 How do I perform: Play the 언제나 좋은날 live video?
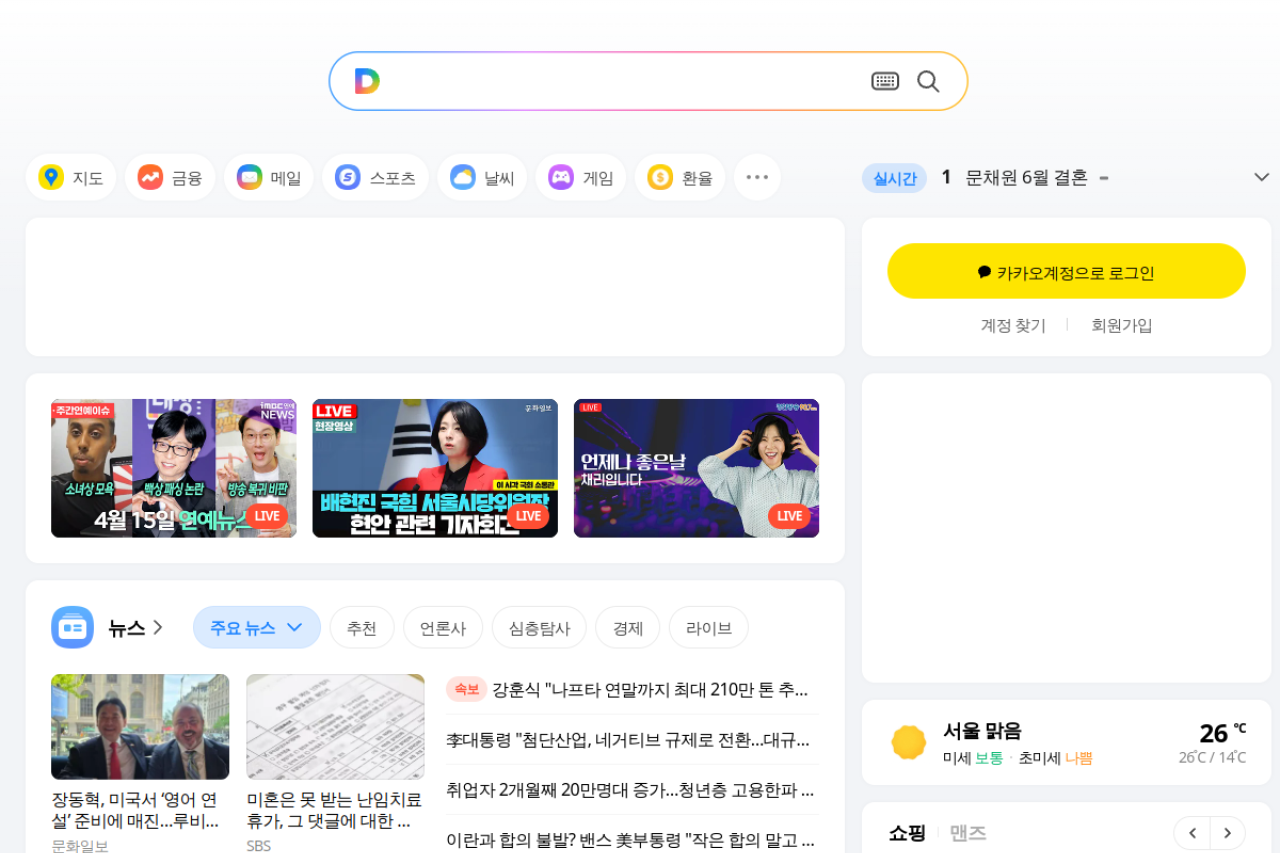696,468
